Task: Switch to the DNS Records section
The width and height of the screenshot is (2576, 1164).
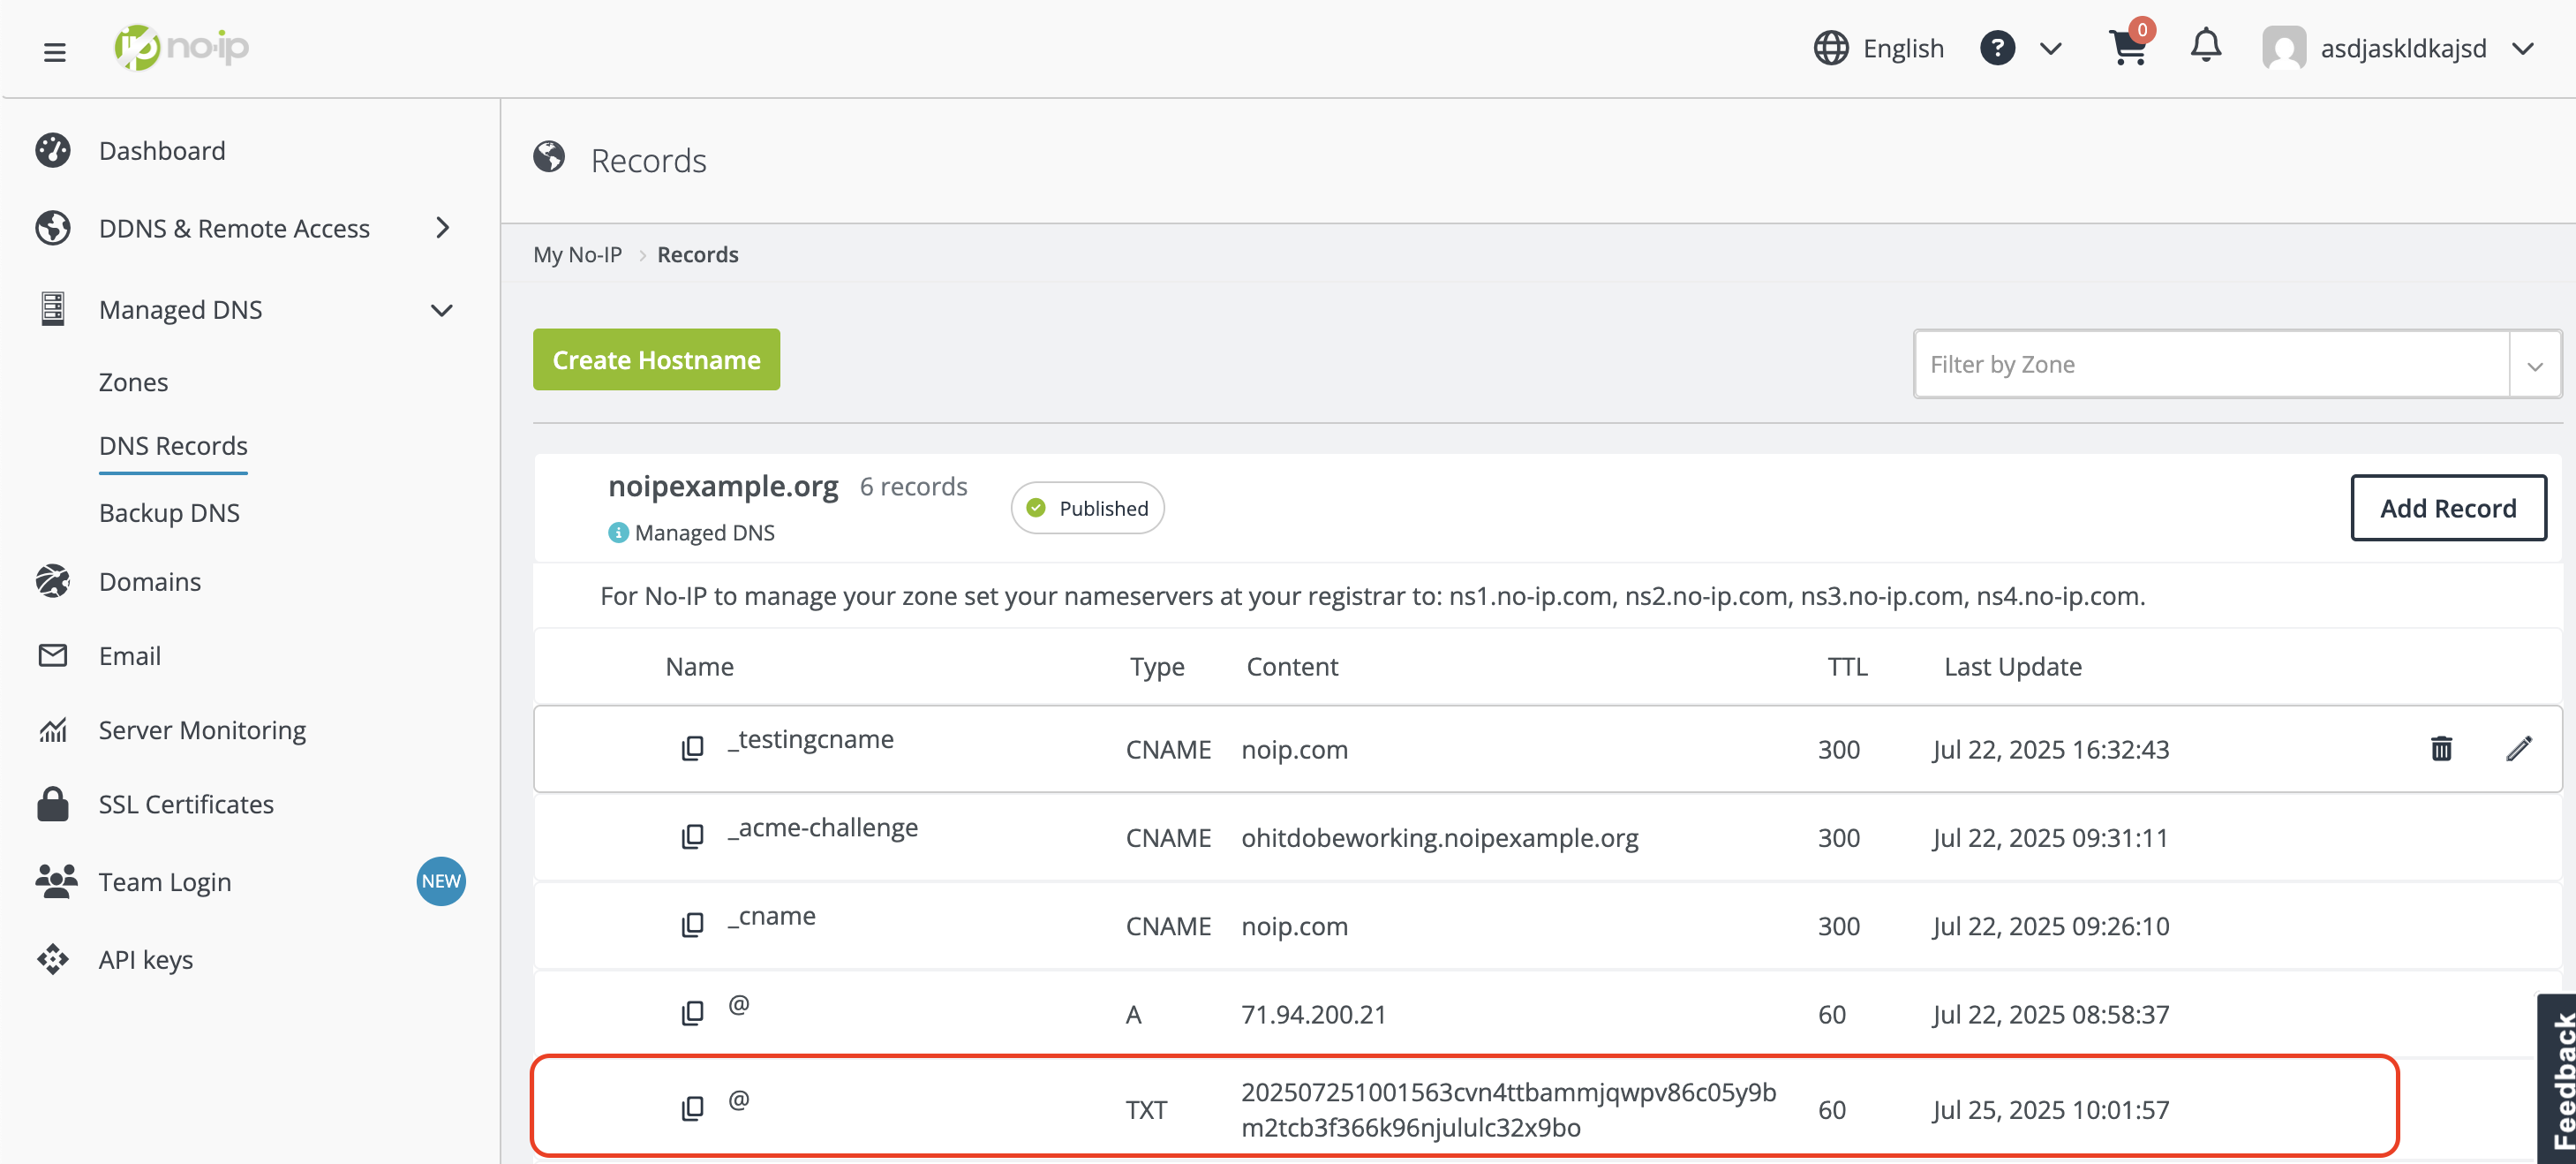Action: tap(172, 445)
